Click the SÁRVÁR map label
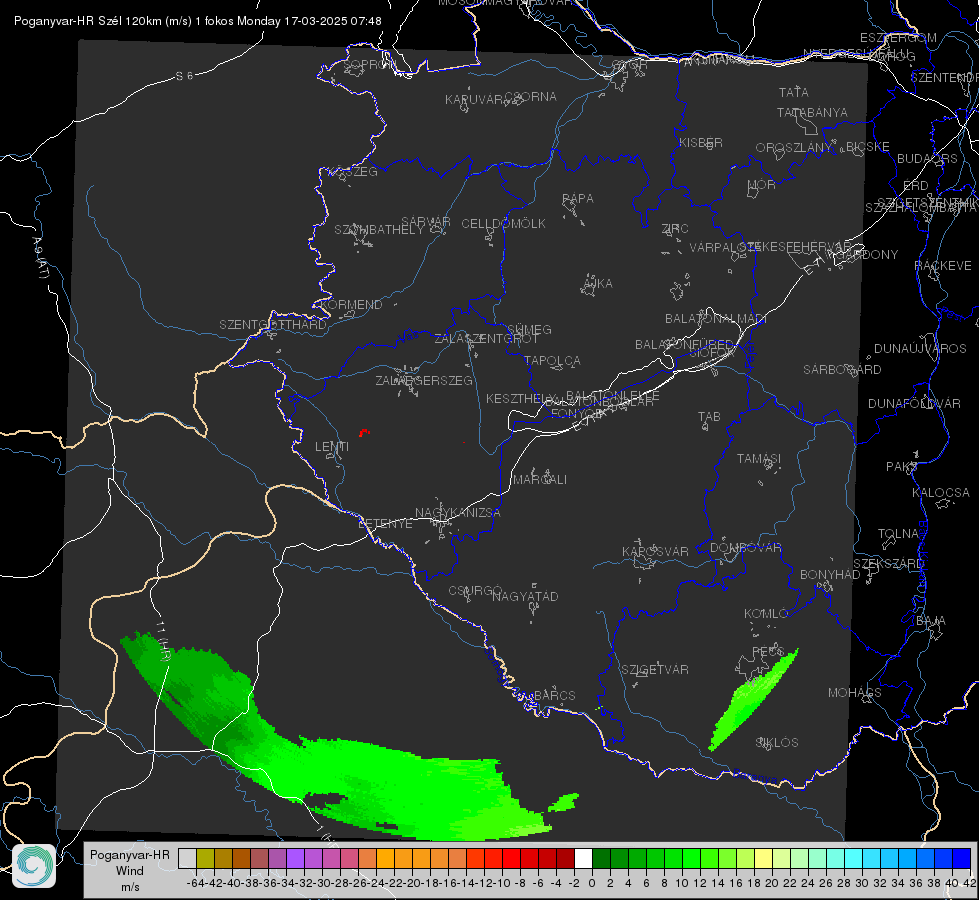 point(426,222)
